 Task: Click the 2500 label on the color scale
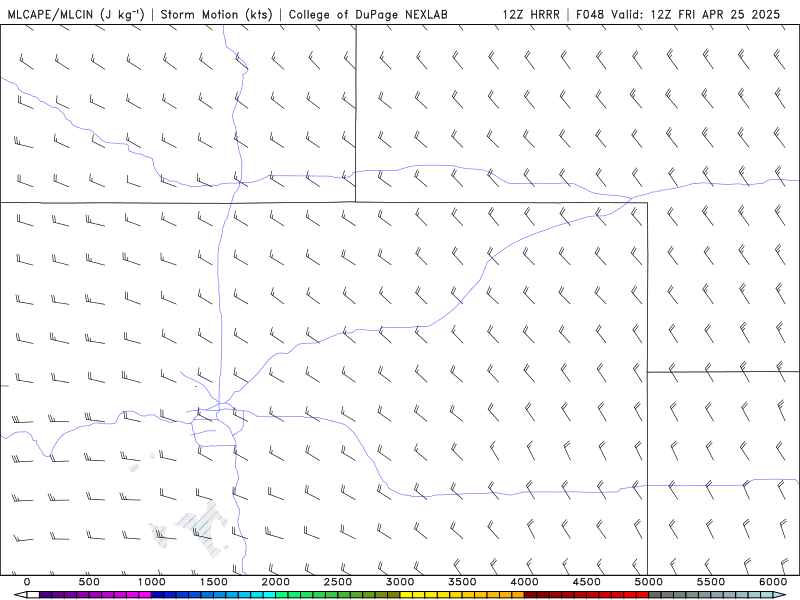pos(338,582)
